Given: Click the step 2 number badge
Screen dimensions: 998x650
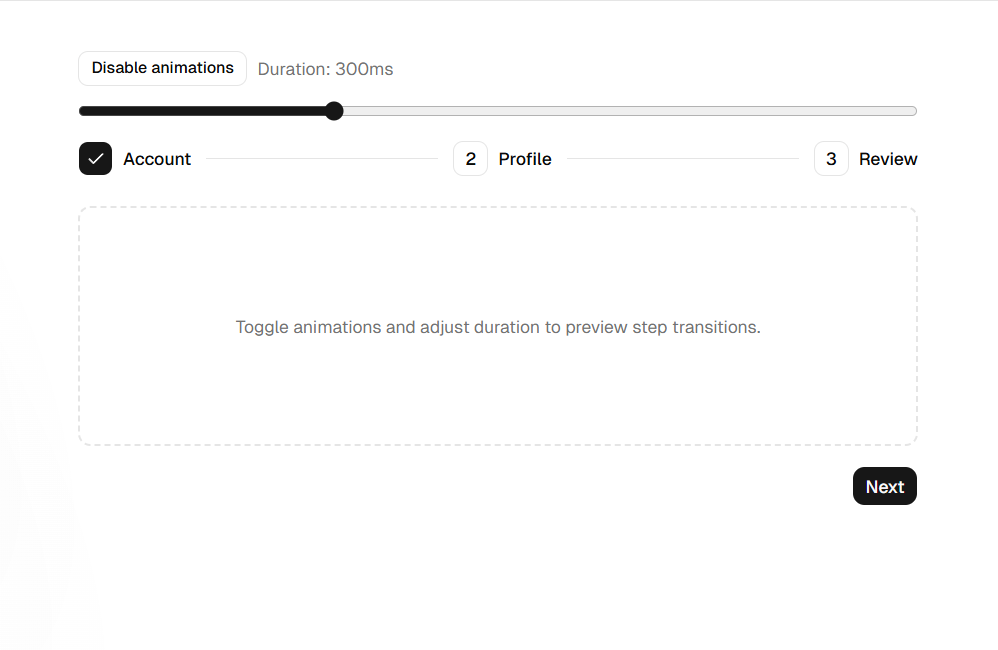Looking at the screenshot, I should click(x=470, y=159).
